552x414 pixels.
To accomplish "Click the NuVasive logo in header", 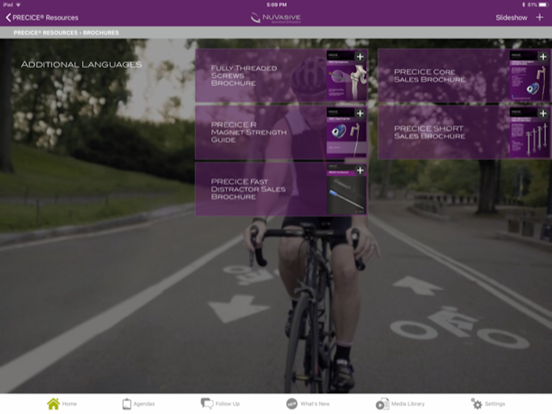I will click(276, 18).
